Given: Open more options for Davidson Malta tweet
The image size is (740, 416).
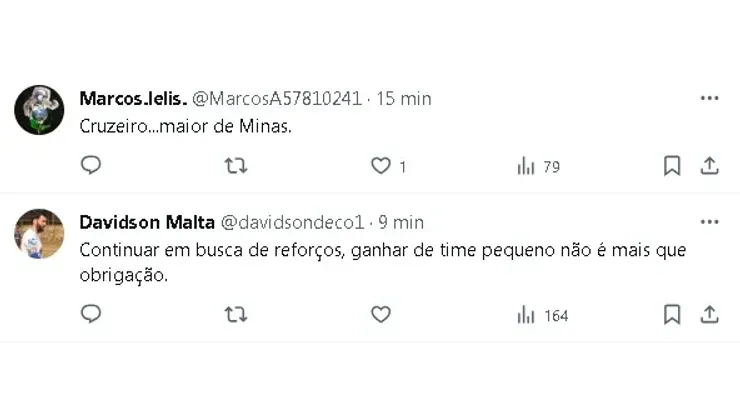Looking at the screenshot, I should (709, 221).
